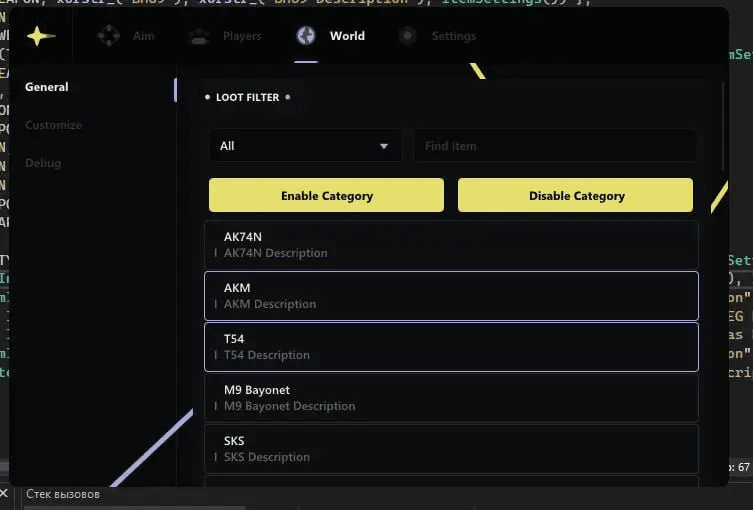Click the Players group icon

(x=199, y=36)
